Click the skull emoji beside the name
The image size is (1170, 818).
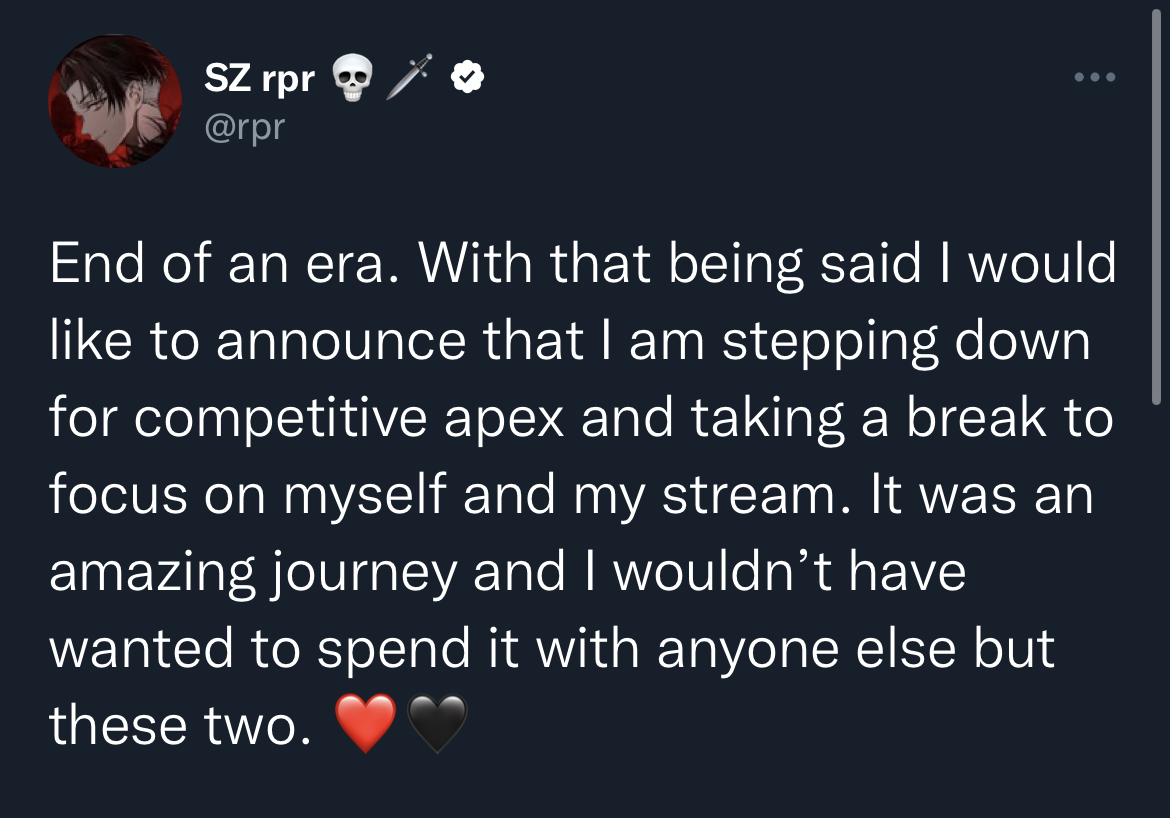(348, 78)
